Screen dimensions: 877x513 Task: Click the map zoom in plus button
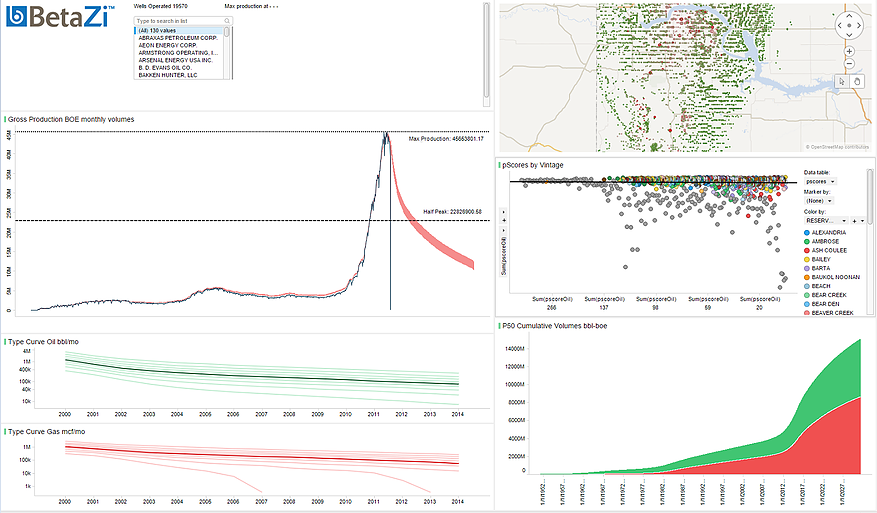(x=849, y=50)
